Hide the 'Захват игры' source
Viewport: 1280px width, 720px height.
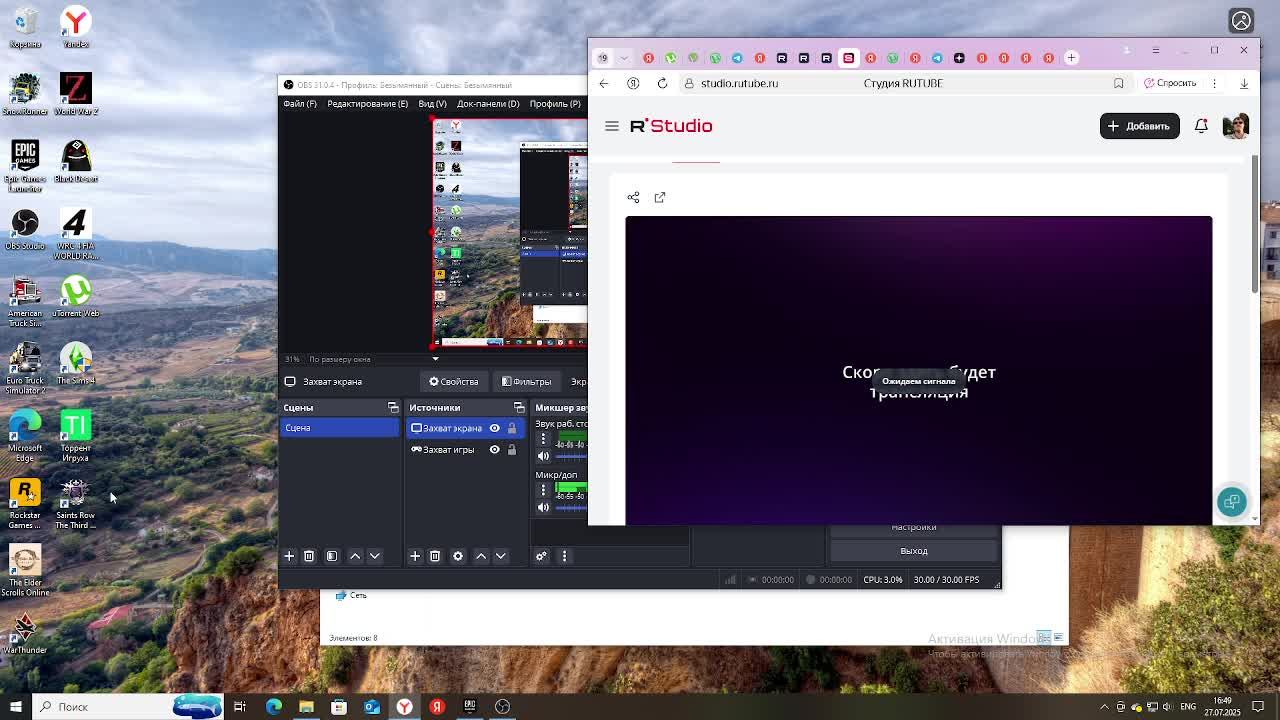494,450
